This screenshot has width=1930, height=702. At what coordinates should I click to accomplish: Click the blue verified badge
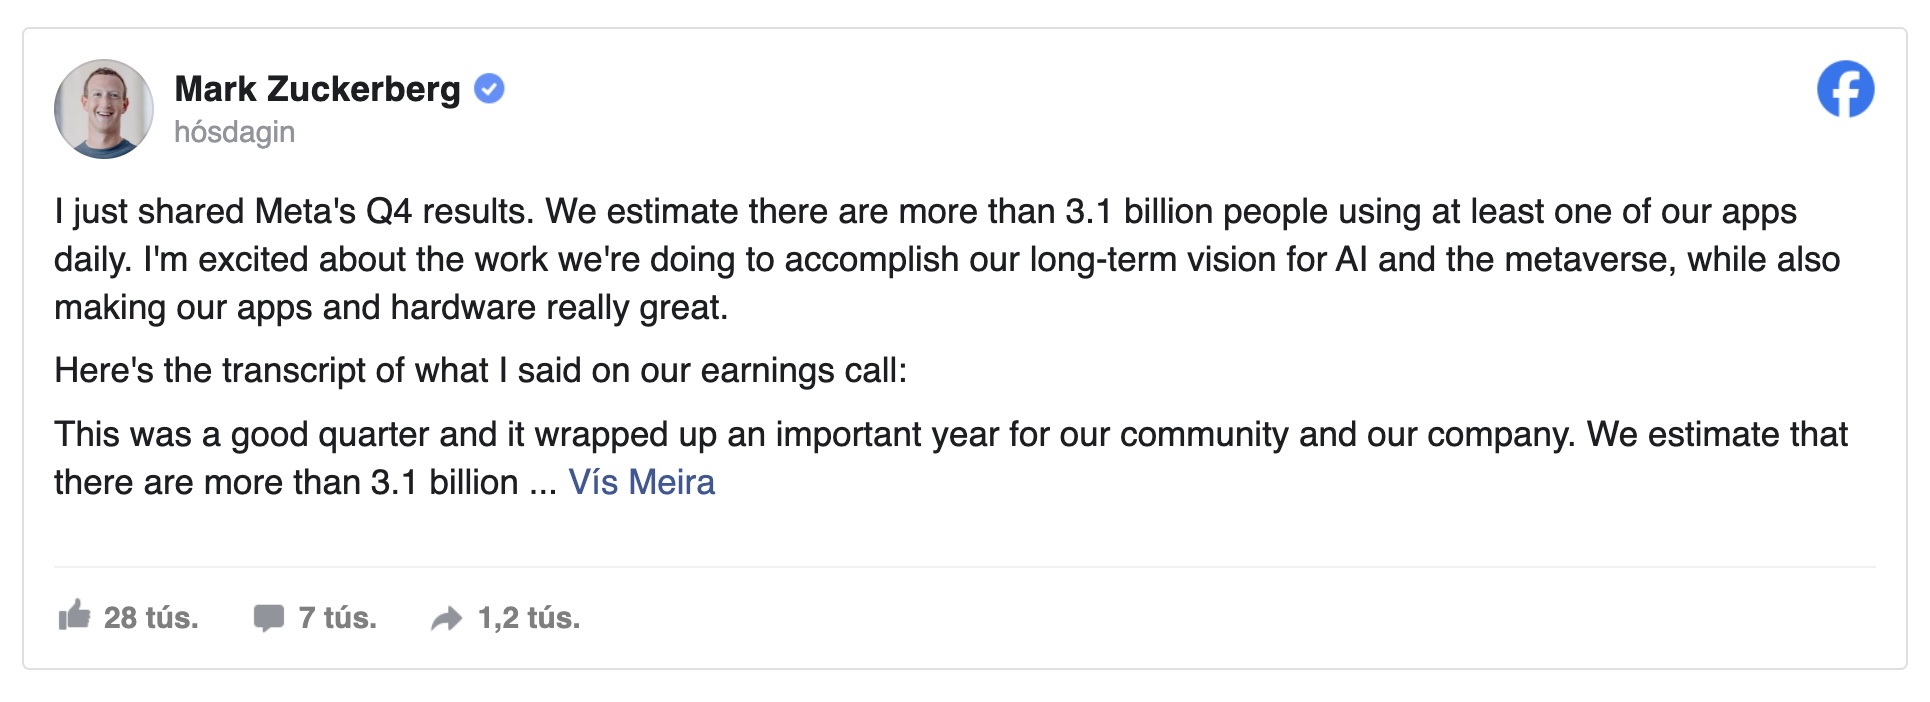tap(488, 89)
